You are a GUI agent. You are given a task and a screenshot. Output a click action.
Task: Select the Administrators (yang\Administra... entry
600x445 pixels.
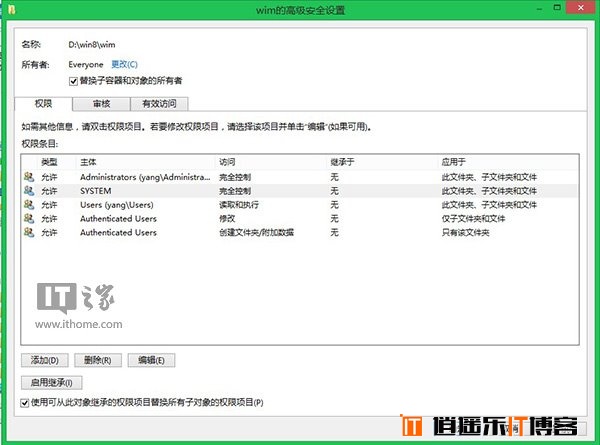(300, 177)
